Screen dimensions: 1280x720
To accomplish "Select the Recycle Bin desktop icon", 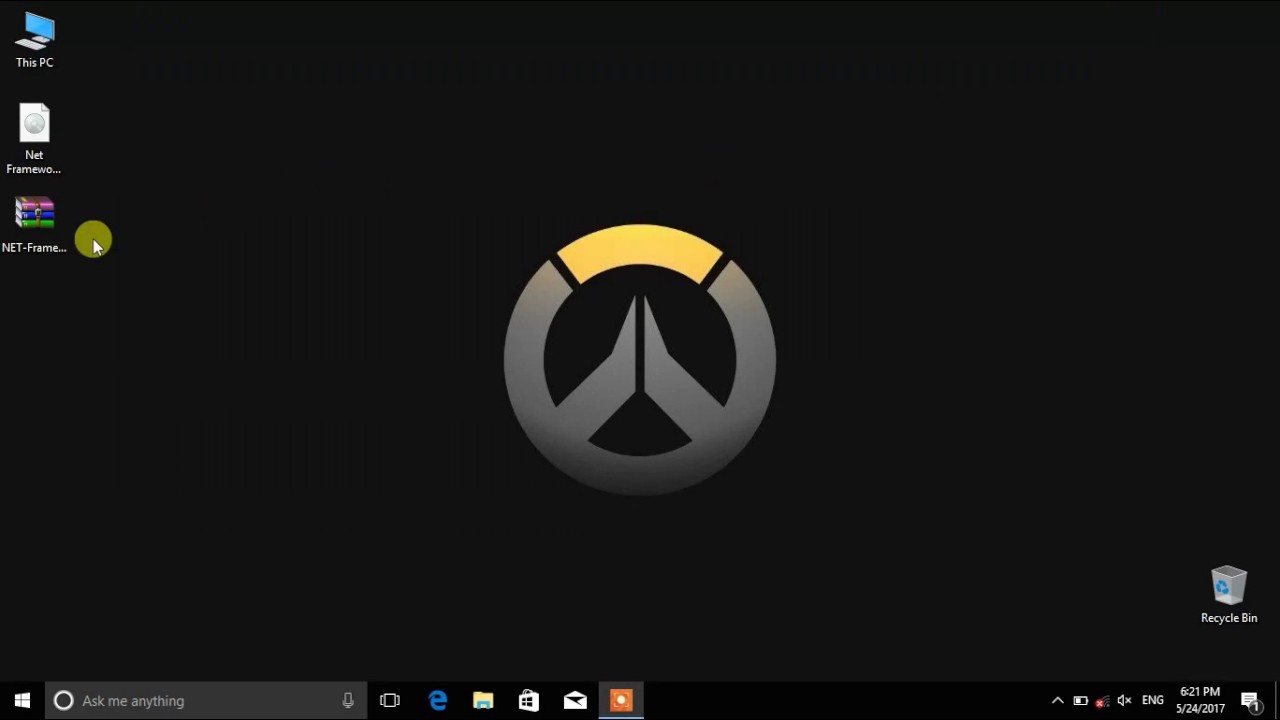I will (1228, 595).
